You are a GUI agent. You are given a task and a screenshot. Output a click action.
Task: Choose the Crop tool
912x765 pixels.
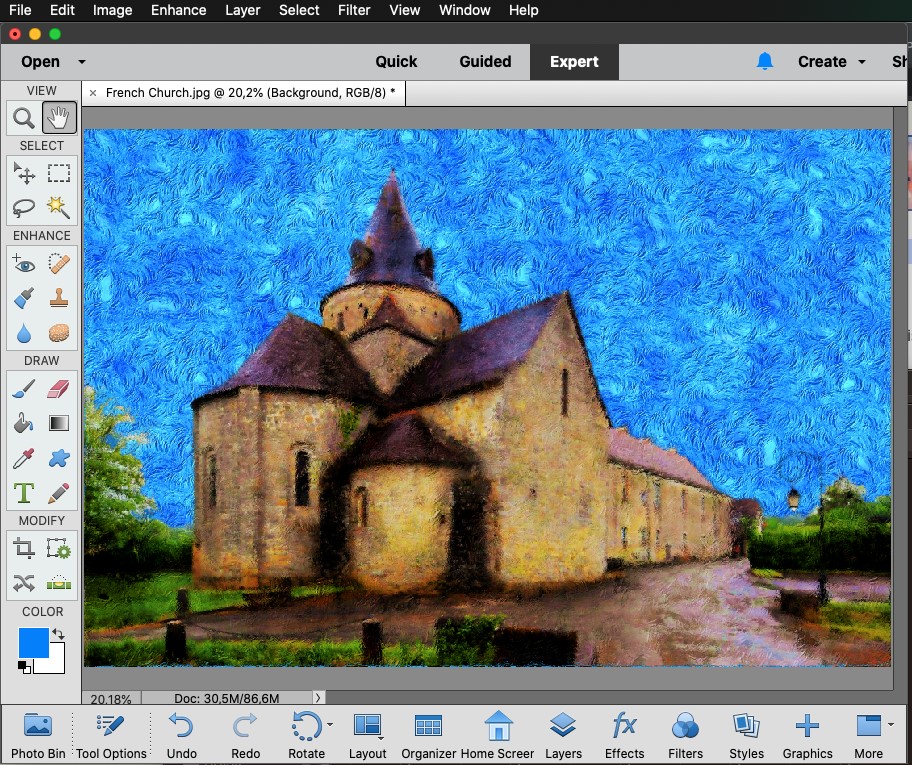pyautogui.click(x=24, y=549)
